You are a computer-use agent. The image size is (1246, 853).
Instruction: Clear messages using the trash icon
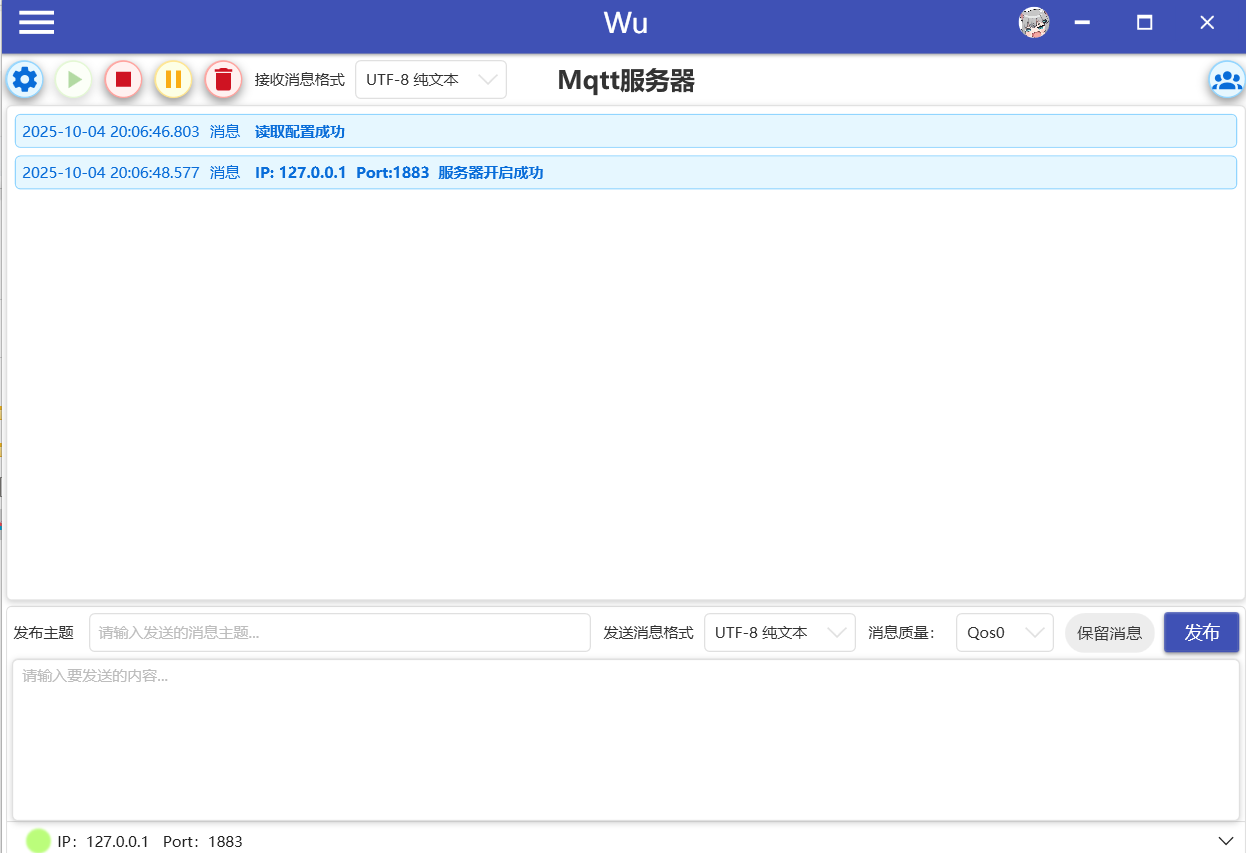click(223, 79)
